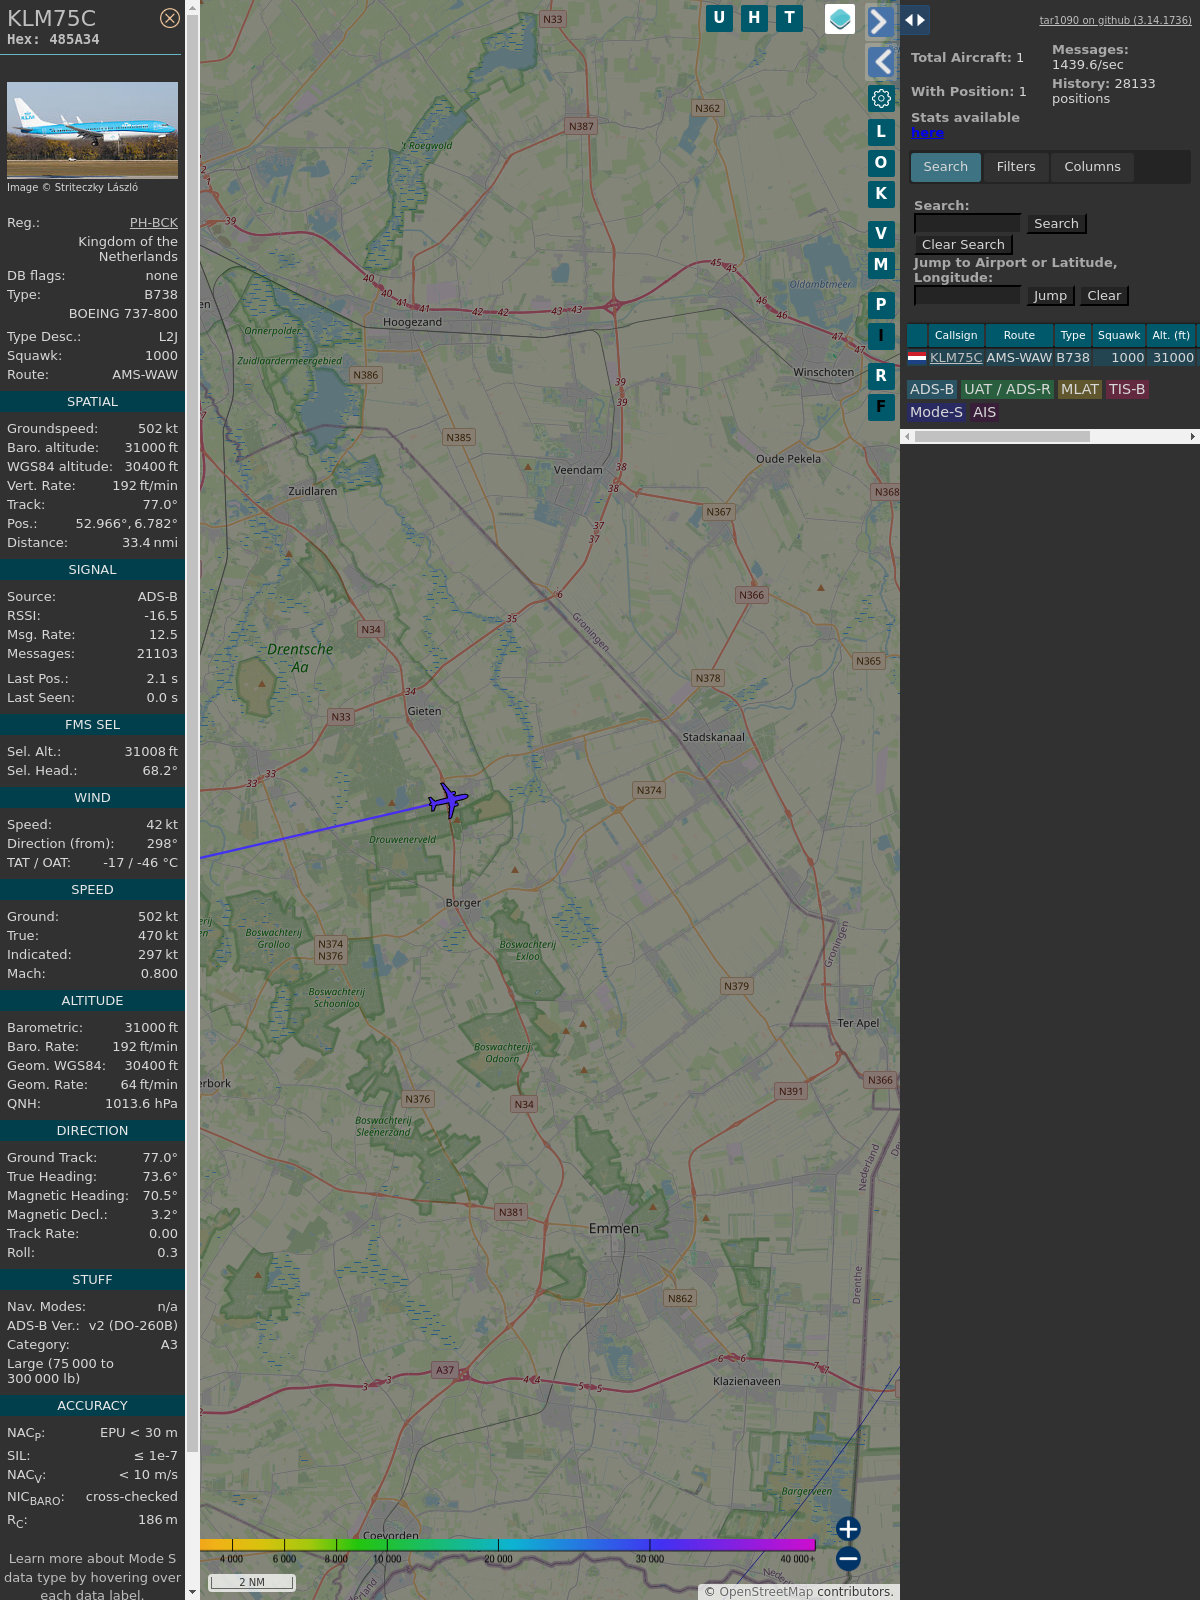Focus the Jump to Airport input field
The width and height of the screenshot is (1200, 1600).
pyautogui.click(x=967, y=295)
